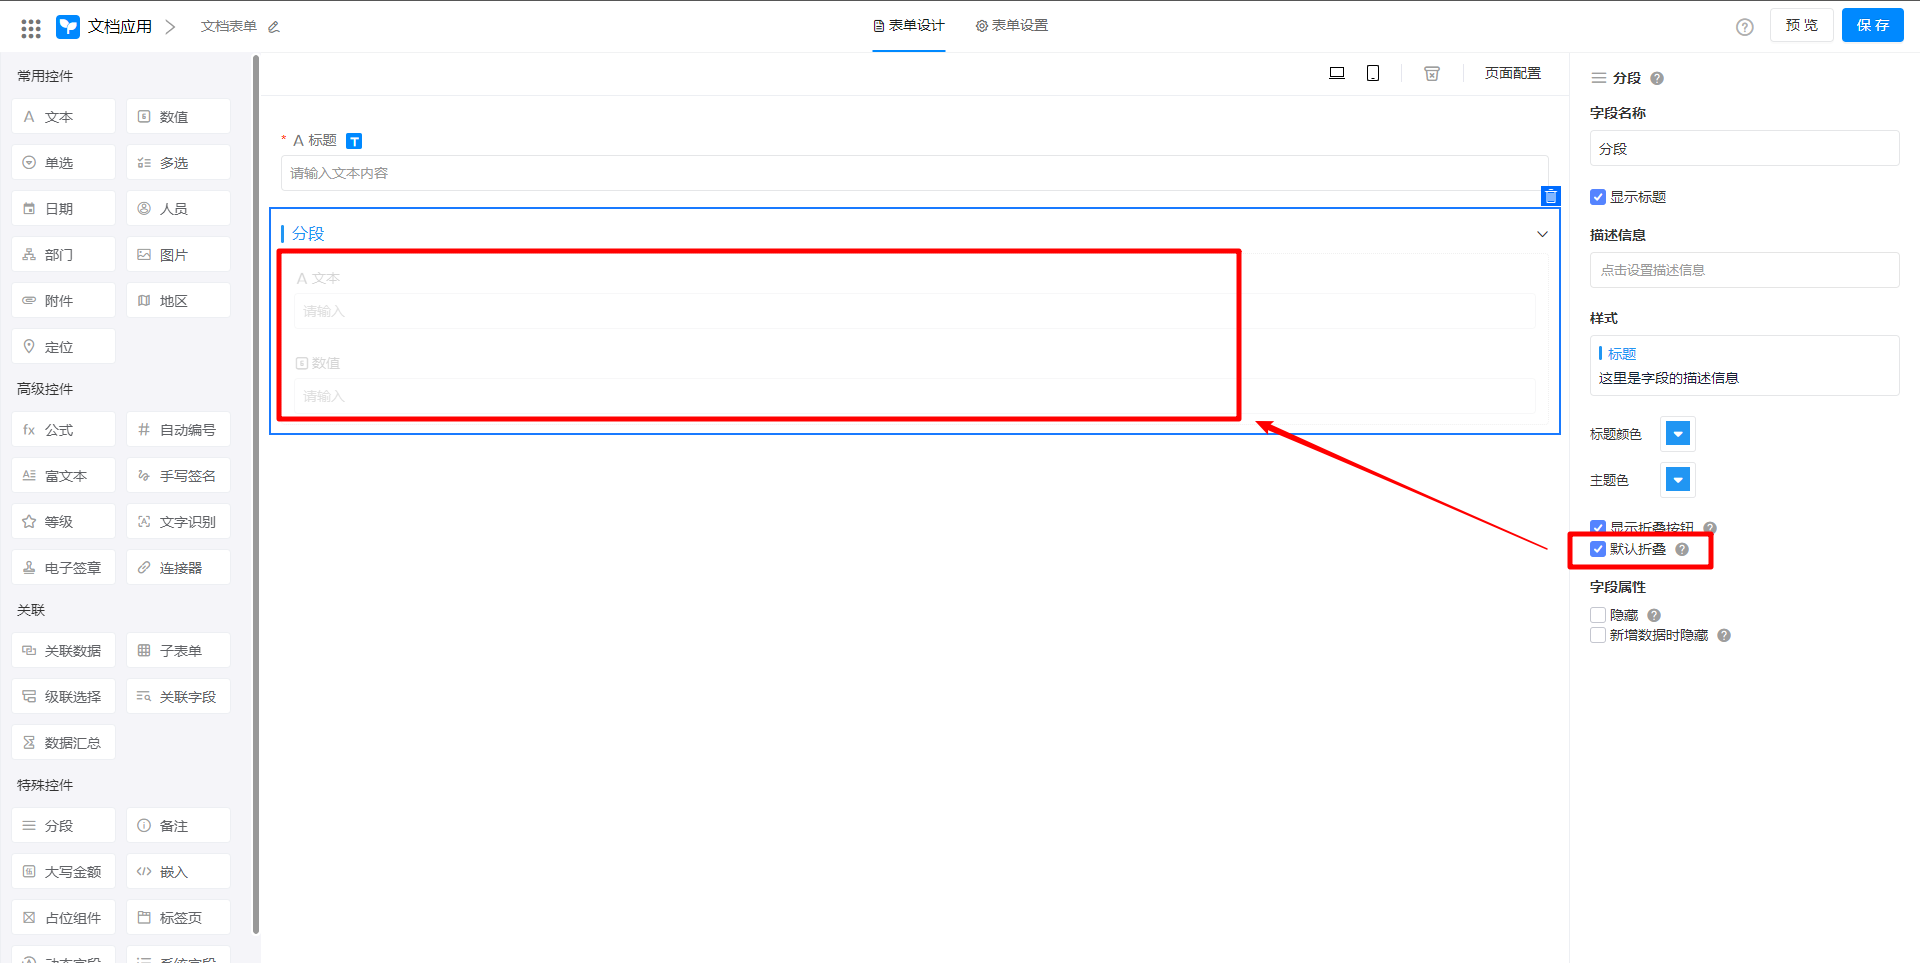
Task: Click the clear form trash icon in toolbar
Action: click(x=1432, y=73)
